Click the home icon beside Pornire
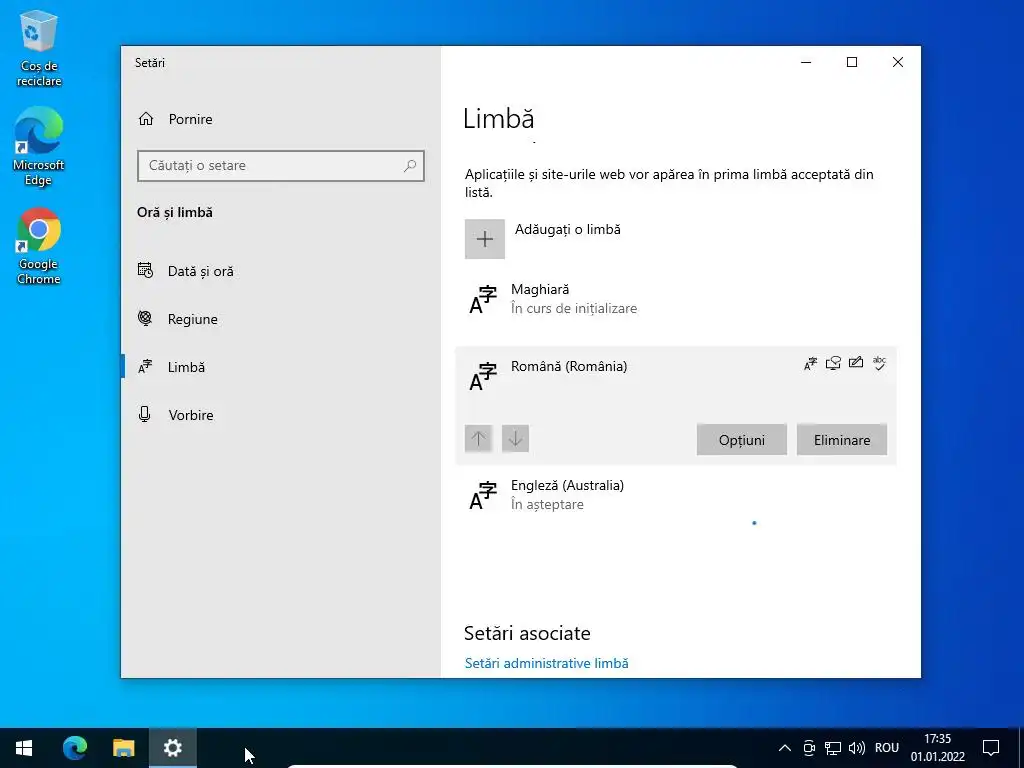Viewport: 1024px width, 768px height. point(146,119)
